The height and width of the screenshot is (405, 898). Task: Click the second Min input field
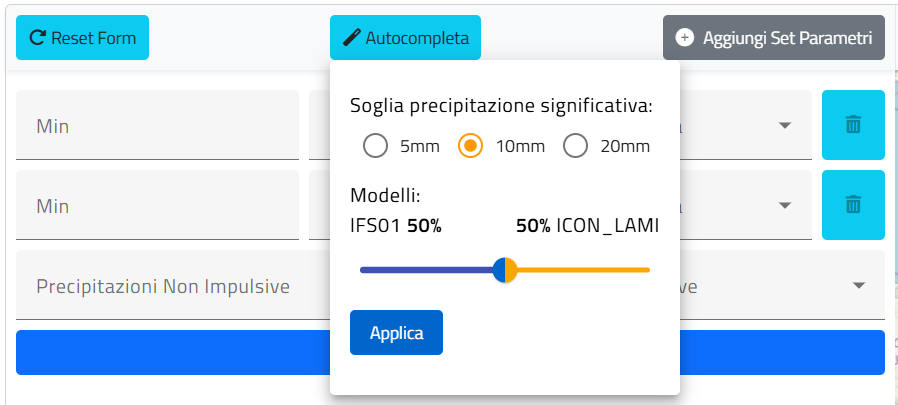(x=157, y=206)
